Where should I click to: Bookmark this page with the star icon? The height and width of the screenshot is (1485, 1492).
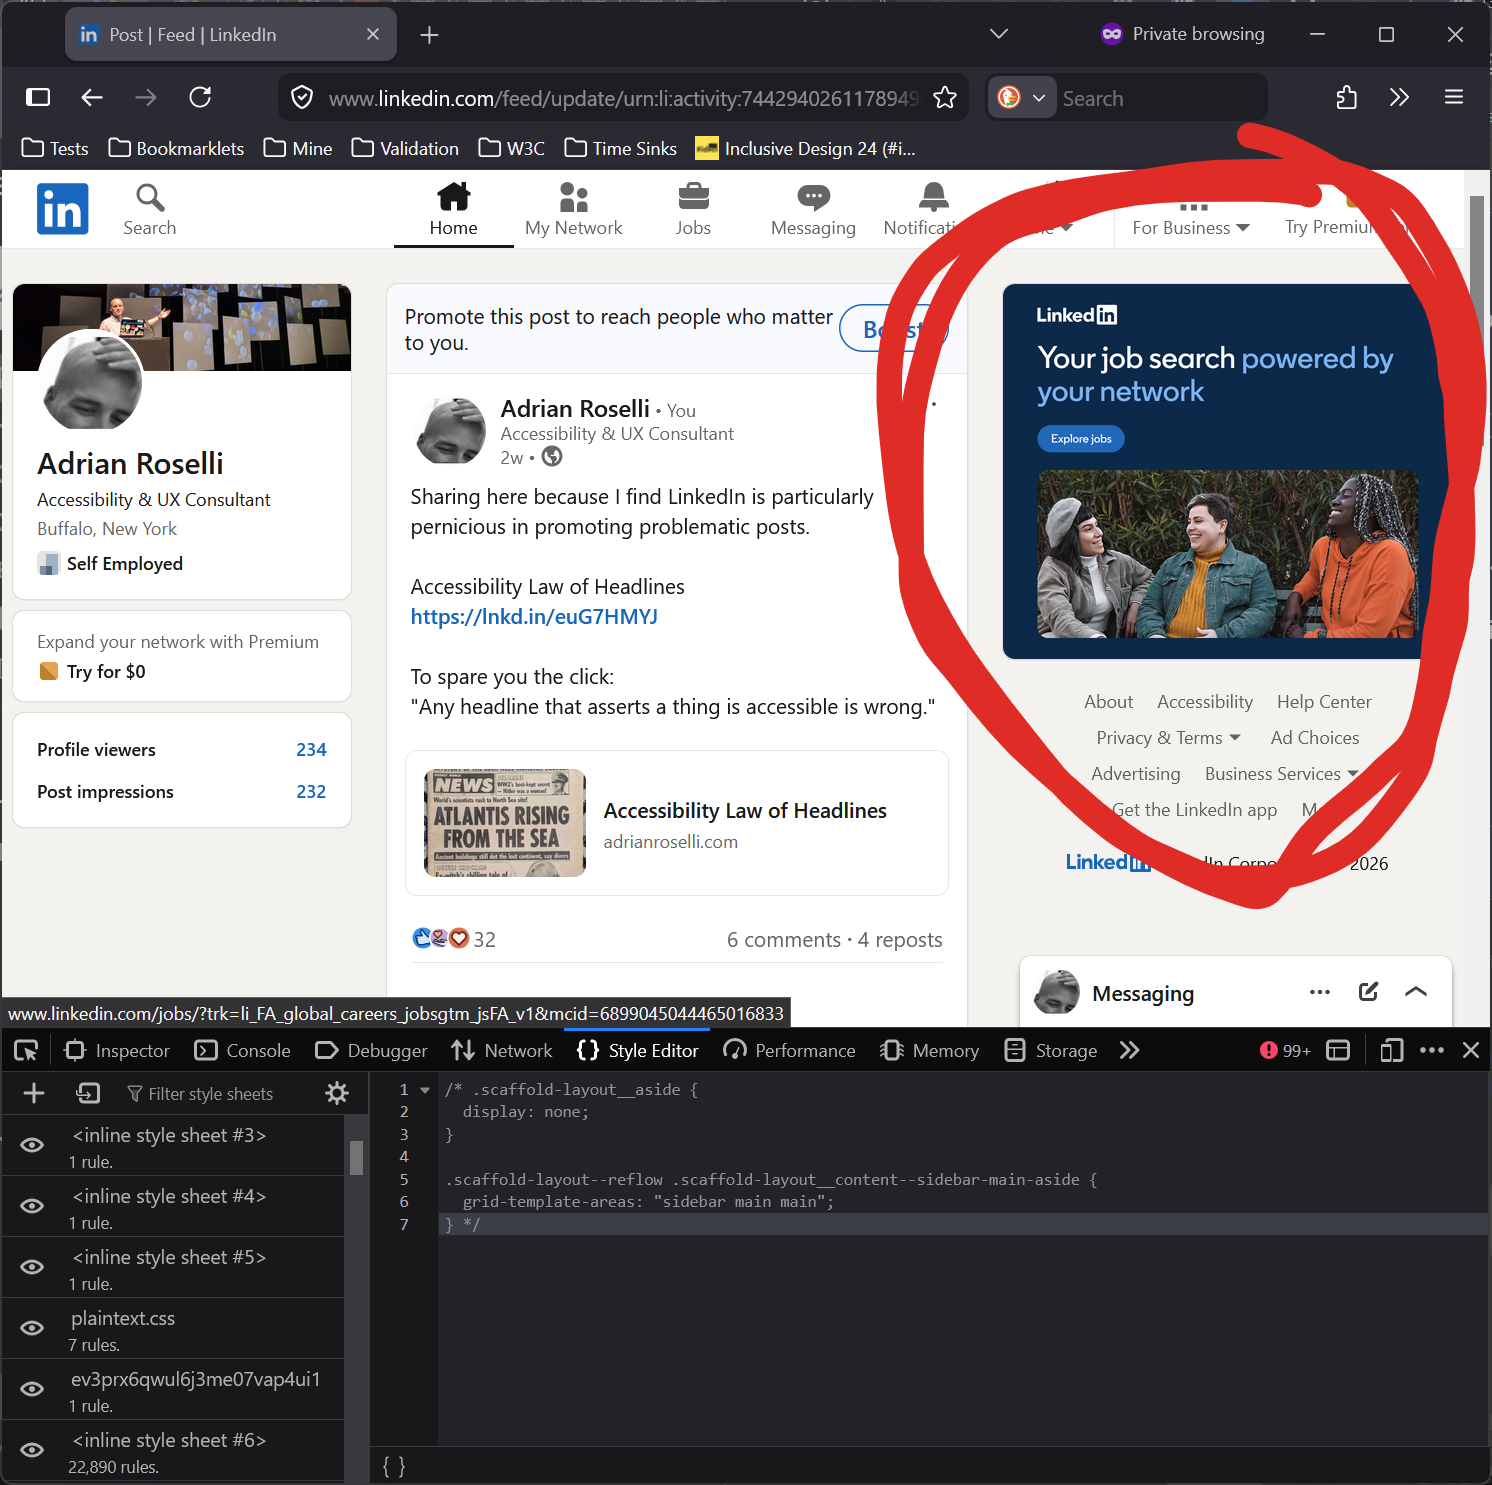[944, 98]
